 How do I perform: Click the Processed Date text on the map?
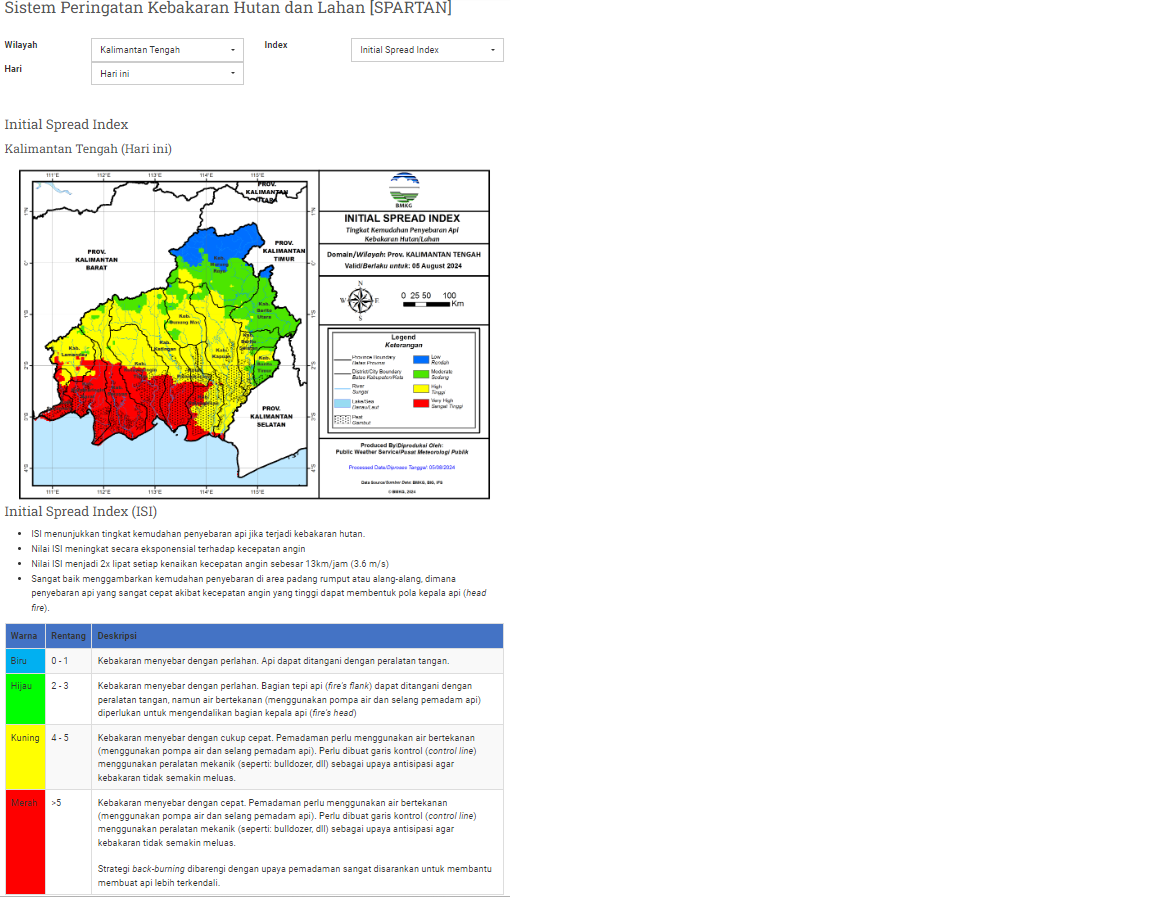click(402, 467)
